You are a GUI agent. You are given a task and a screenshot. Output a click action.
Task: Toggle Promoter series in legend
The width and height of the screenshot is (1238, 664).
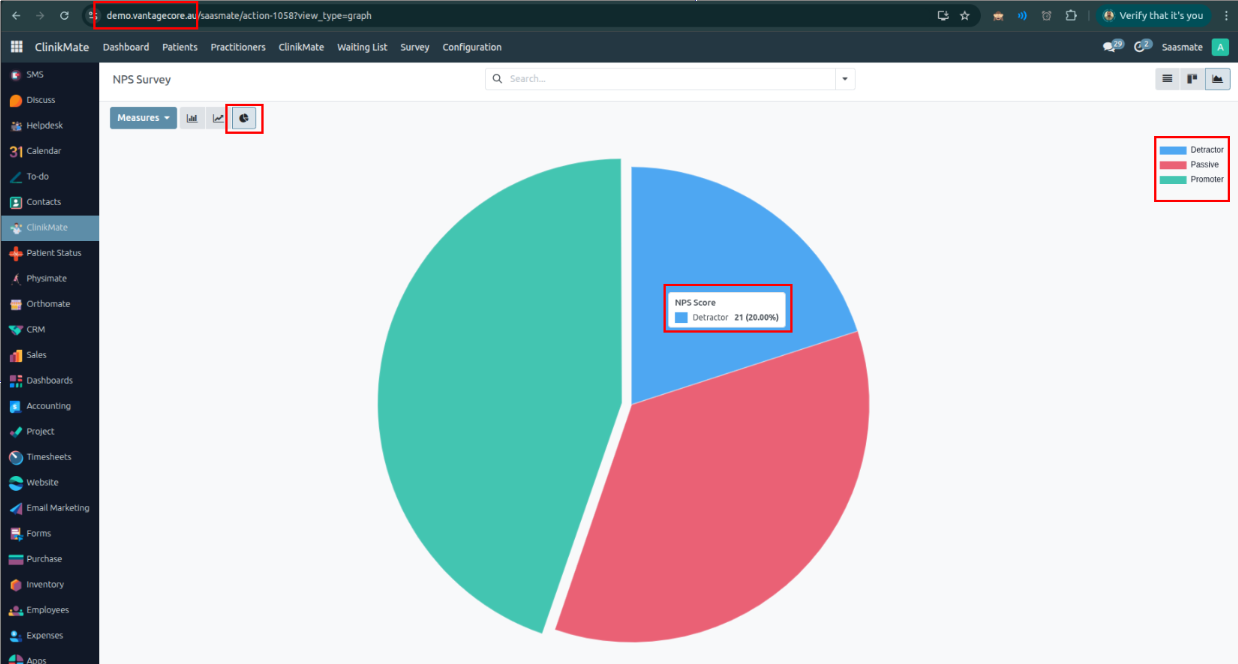(1191, 180)
